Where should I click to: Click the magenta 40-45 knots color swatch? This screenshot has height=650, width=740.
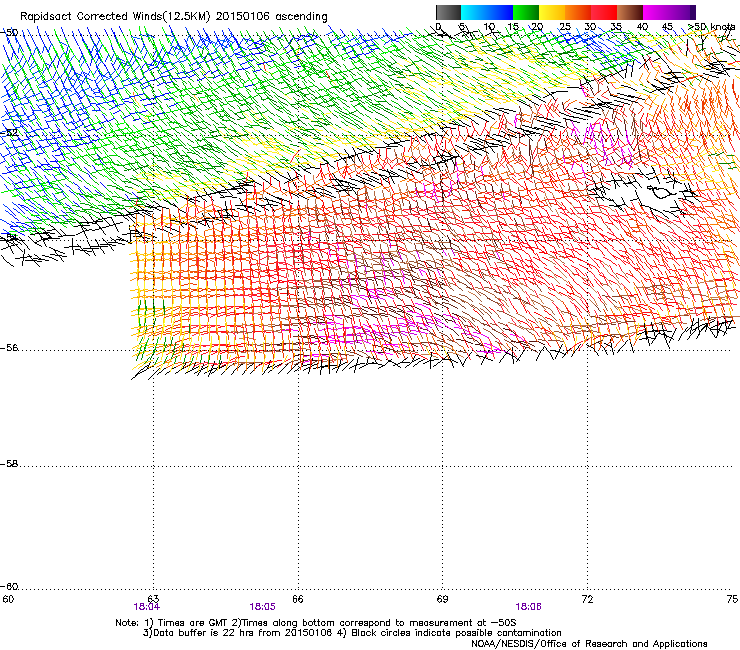pyautogui.click(x=656, y=12)
